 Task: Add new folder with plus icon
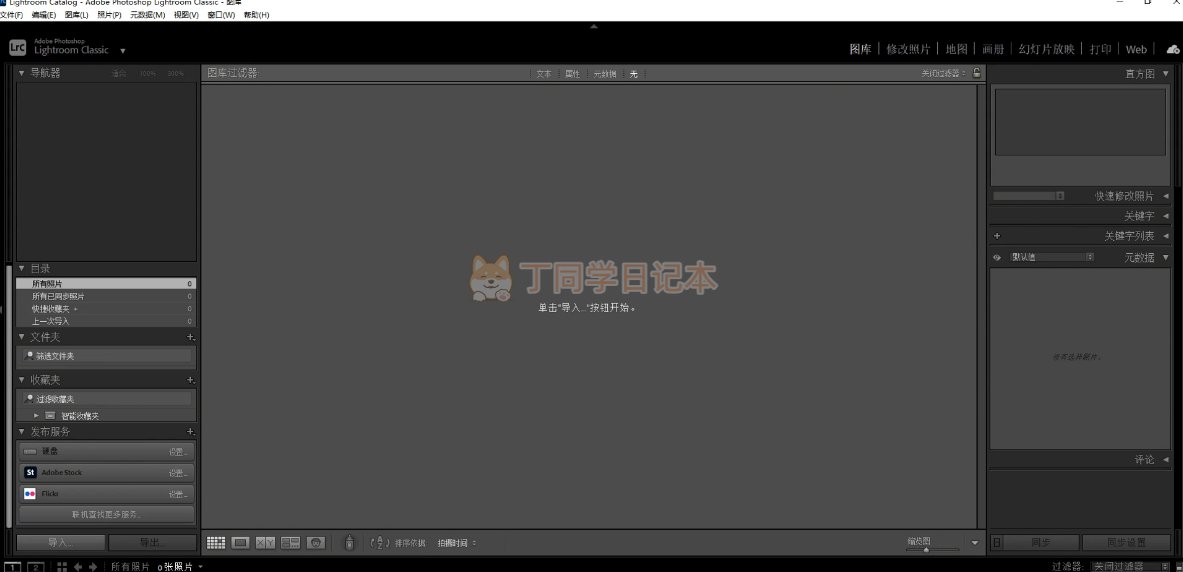191,337
